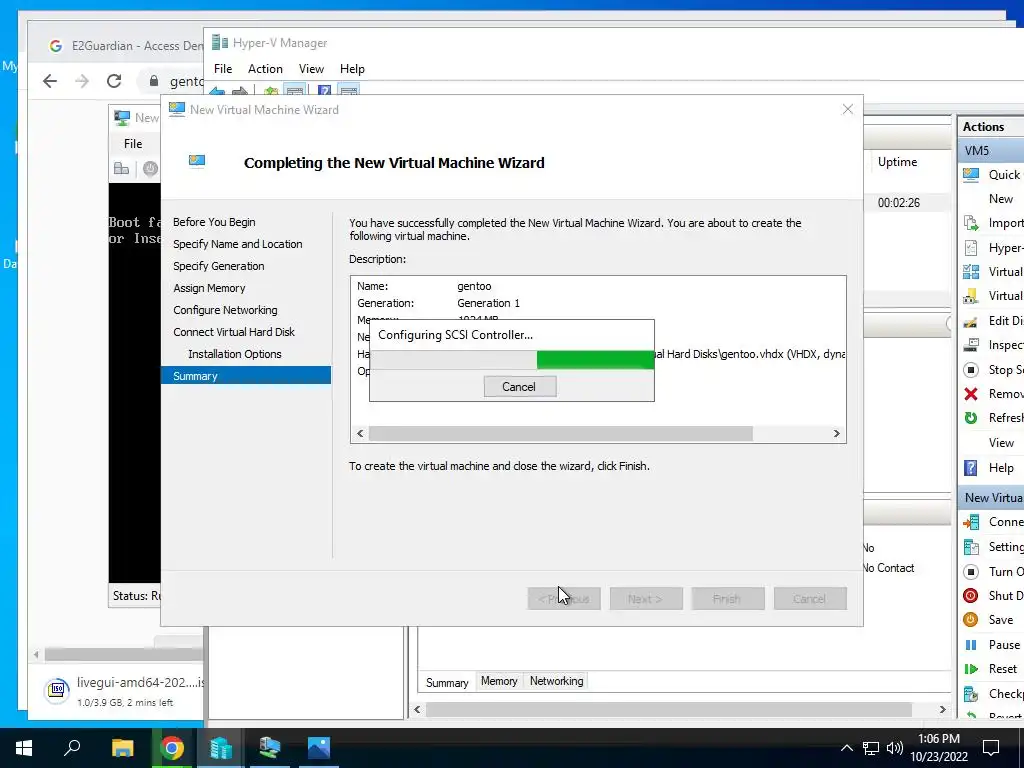Viewport: 1024px width, 768px height.
Task: Click Connect icon in Actions pane
Action: [x=971, y=522]
